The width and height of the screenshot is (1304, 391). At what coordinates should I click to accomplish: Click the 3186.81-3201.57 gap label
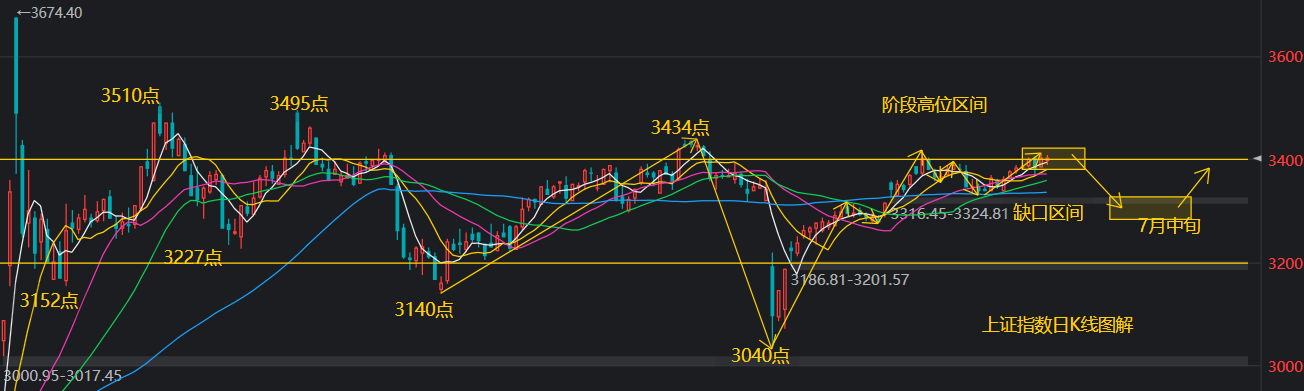coord(849,280)
